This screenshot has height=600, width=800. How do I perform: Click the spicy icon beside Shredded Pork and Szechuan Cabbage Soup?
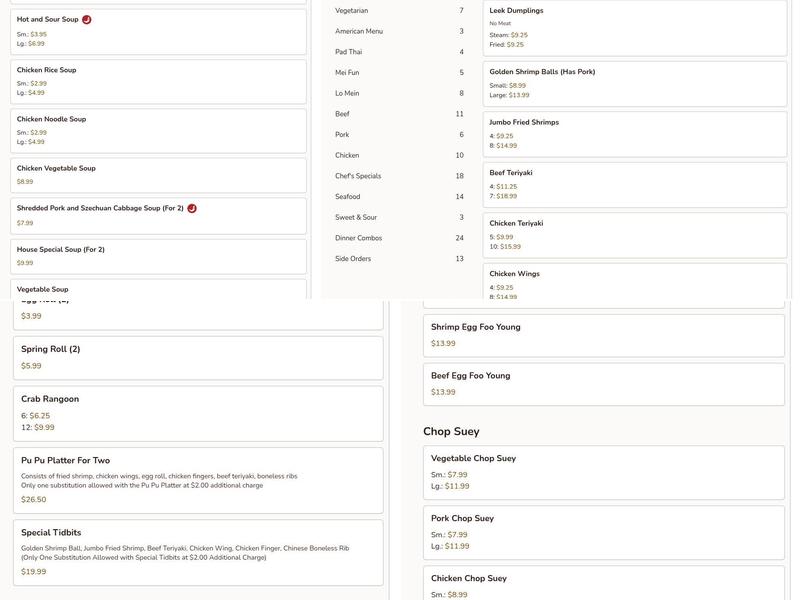pos(192,208)
